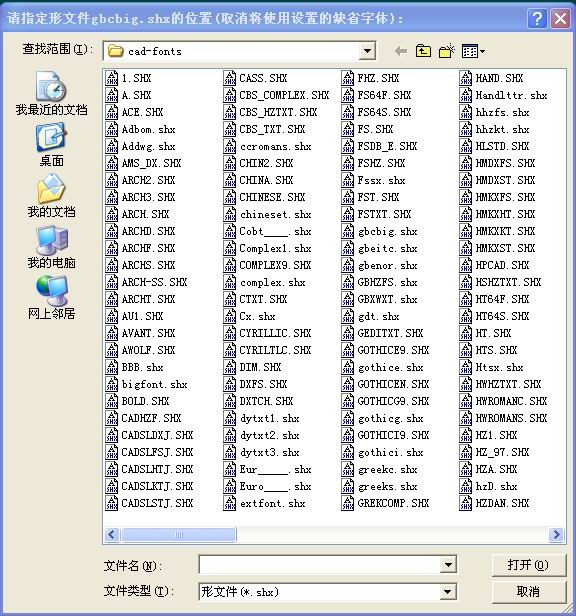This screenshot has width=576, height=616.
Task: Select file name GBHZFS.shx
Action: pos(387,282)
